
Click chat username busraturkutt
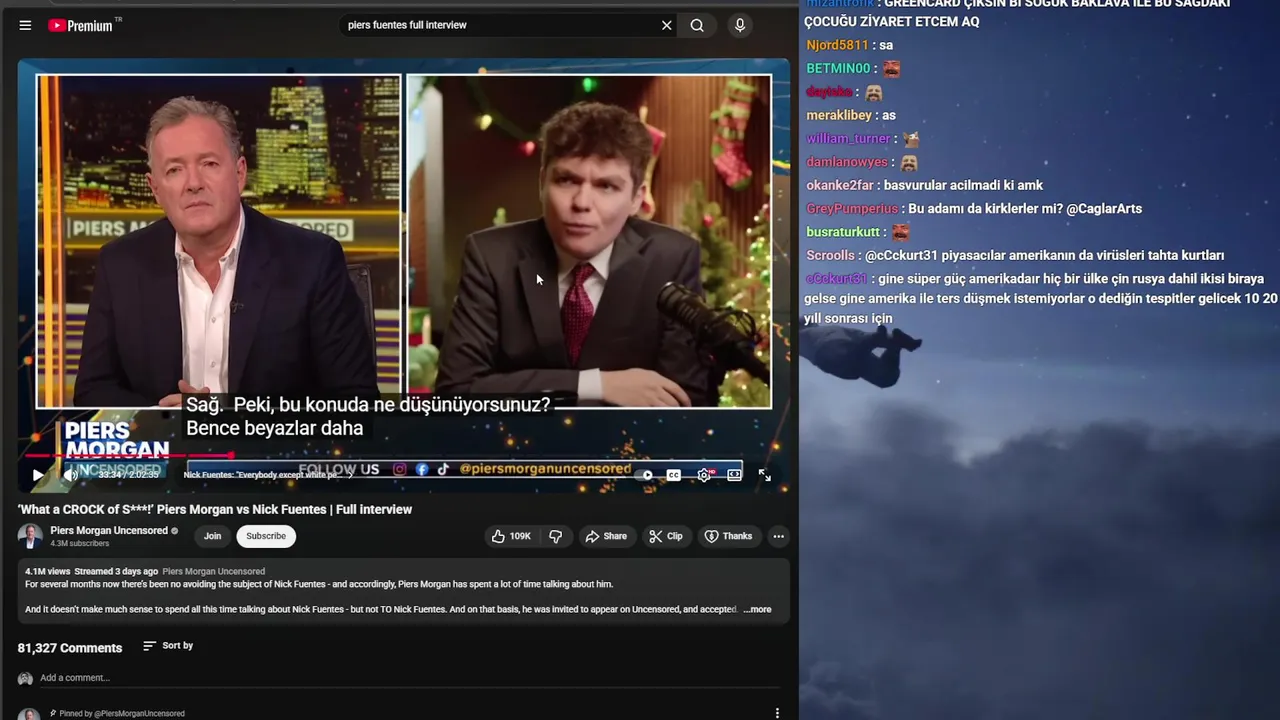pos(845,232)
